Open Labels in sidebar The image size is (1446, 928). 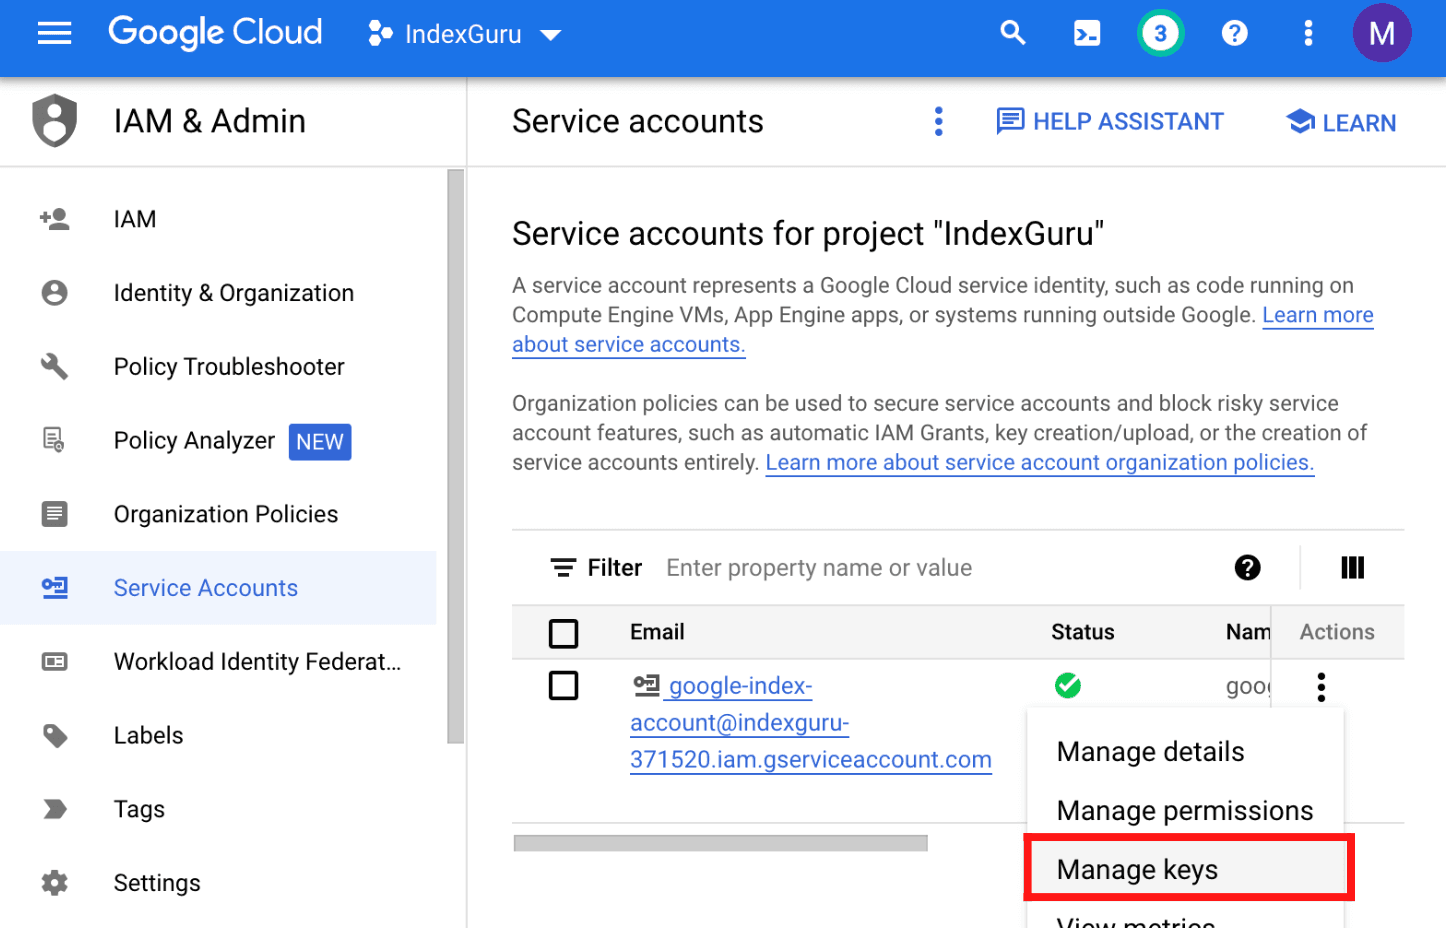click(x=148, y=736)
